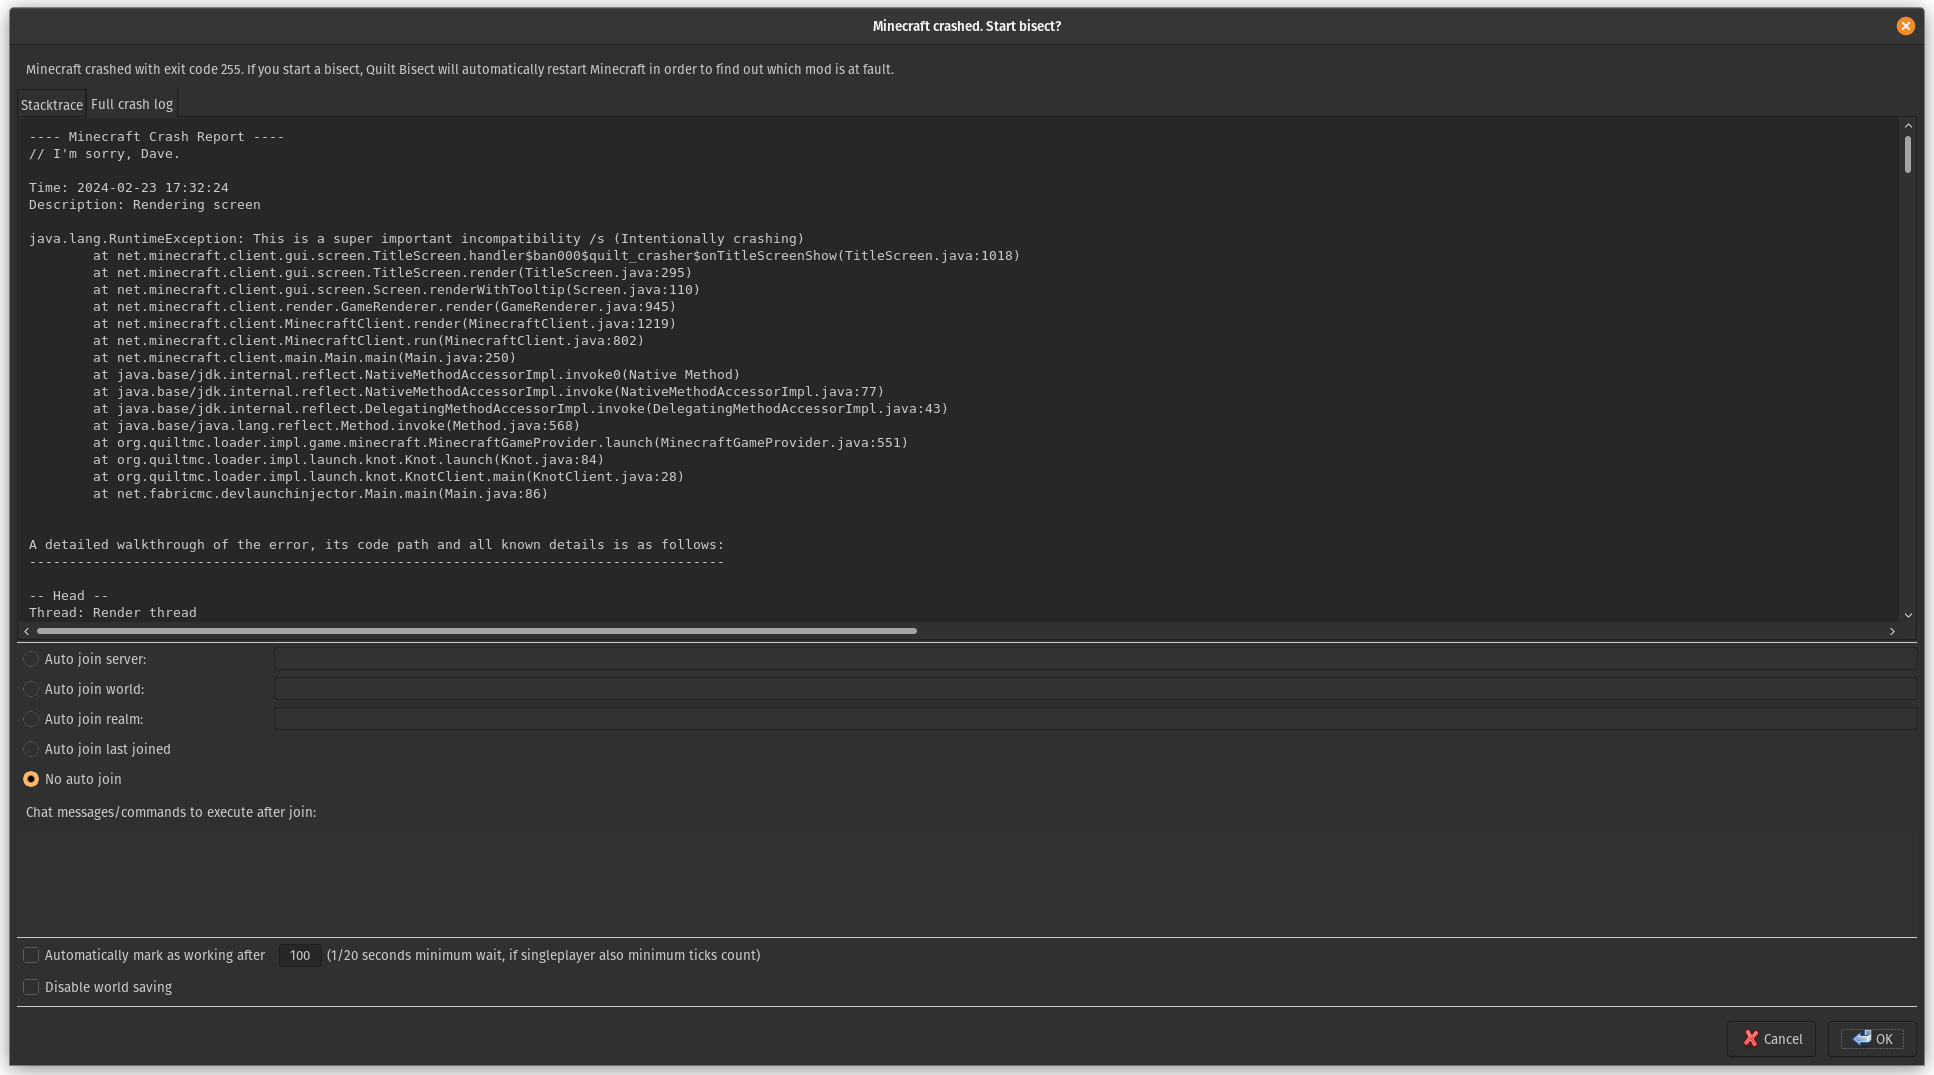Click the '---- Minecraft Crash Report ----' header
This screenshot has height=1075, width=1934.
157,137
